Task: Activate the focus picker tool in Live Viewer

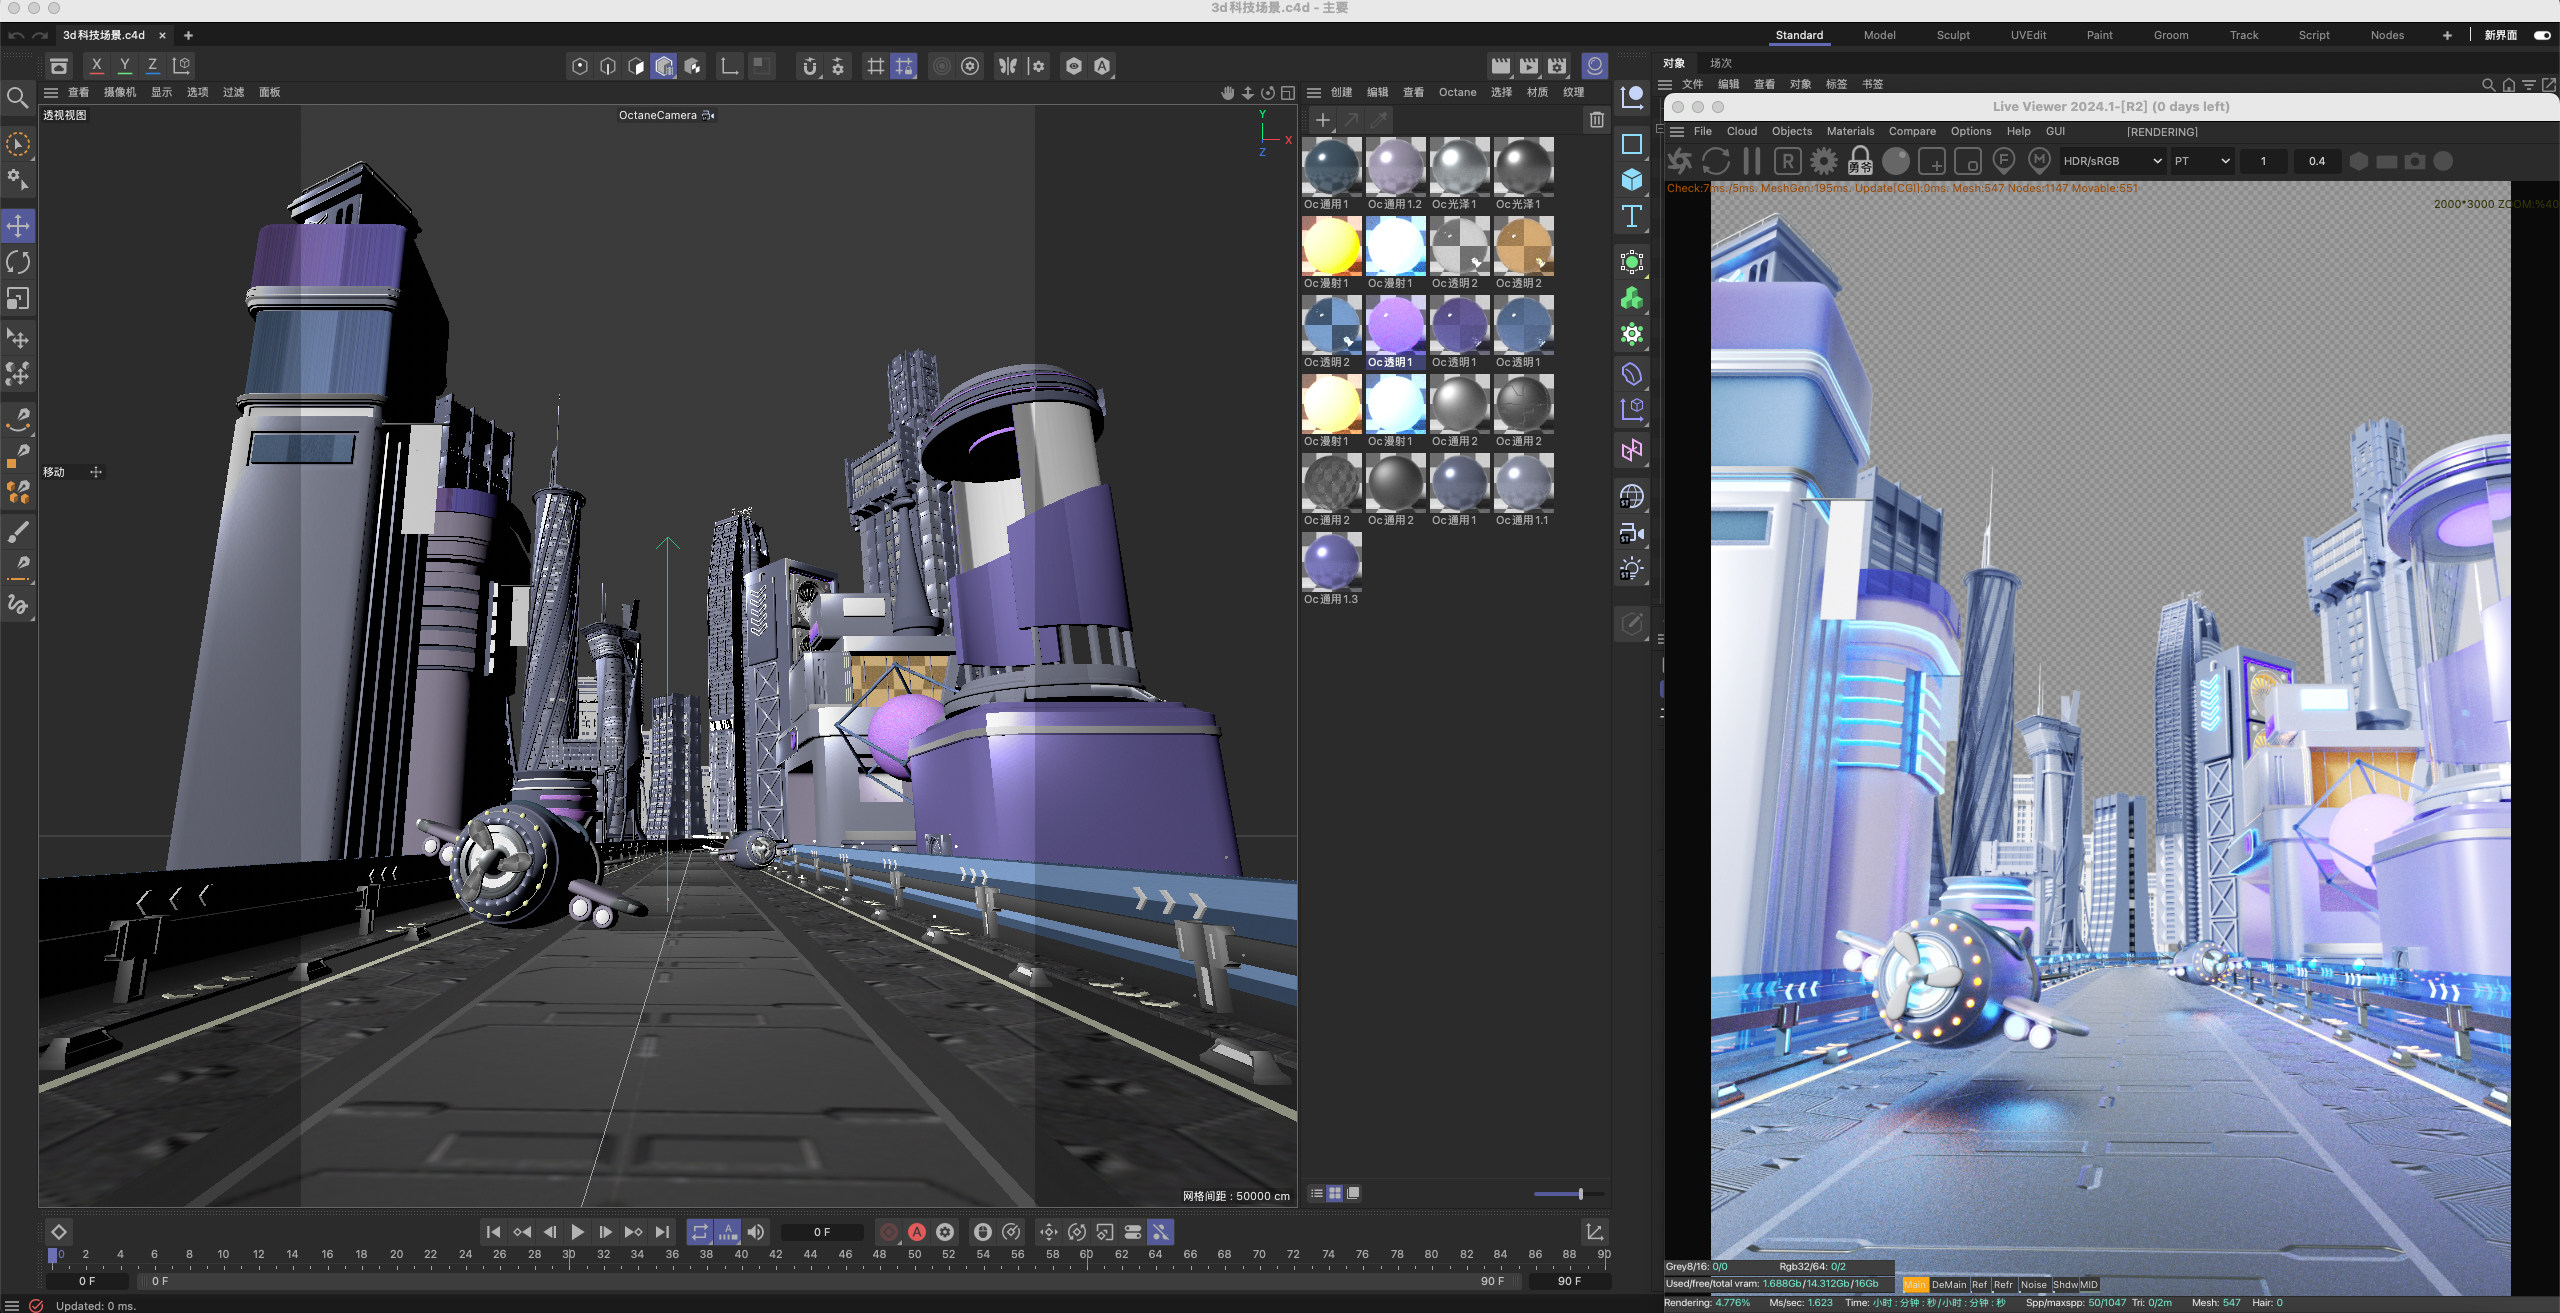Action: tap(2004, 161)
